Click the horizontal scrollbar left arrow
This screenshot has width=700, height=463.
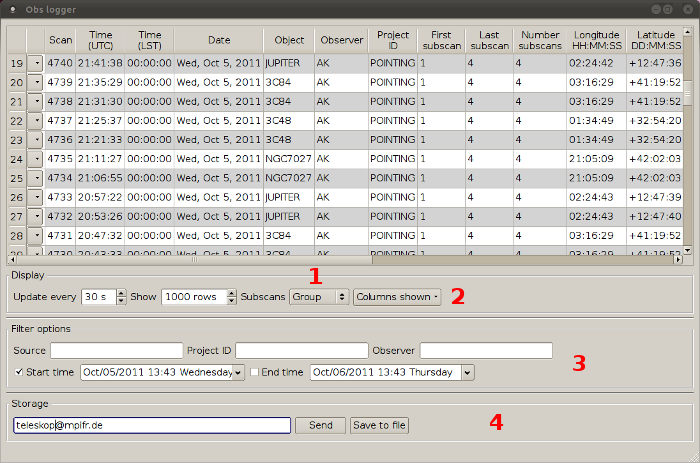[12, 259]
